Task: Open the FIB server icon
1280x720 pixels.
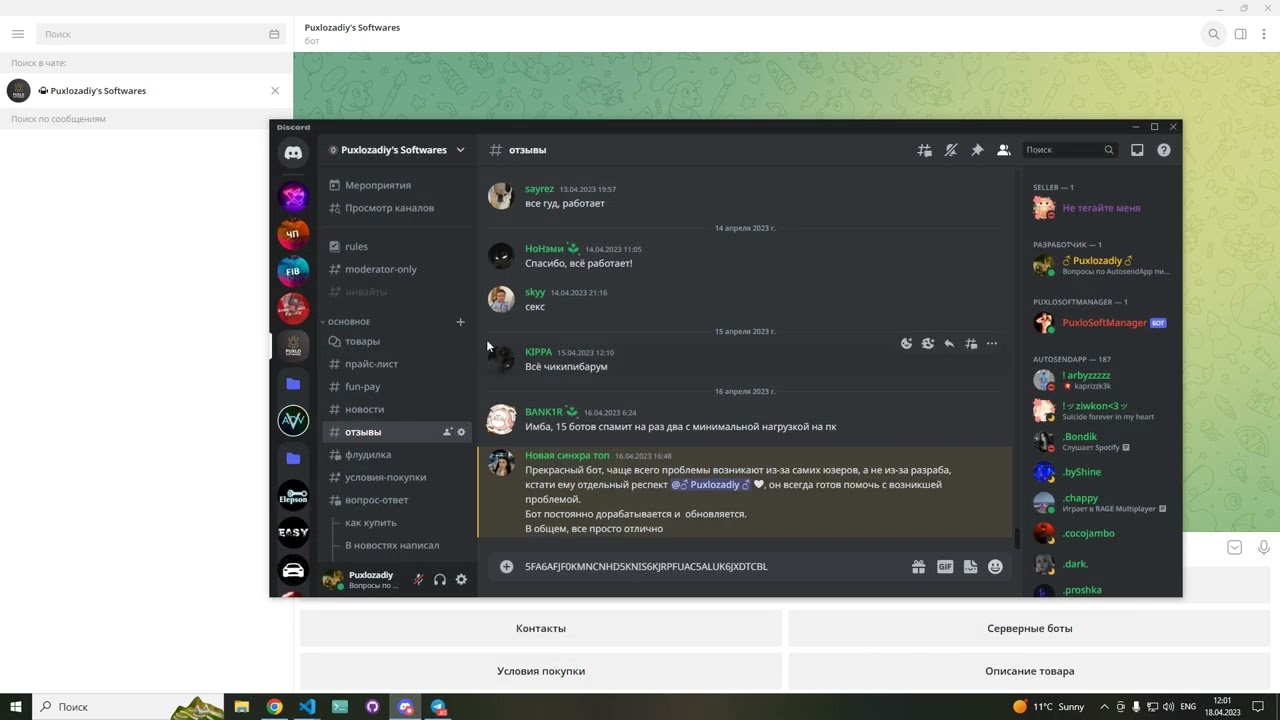Action: coord(293,271)
